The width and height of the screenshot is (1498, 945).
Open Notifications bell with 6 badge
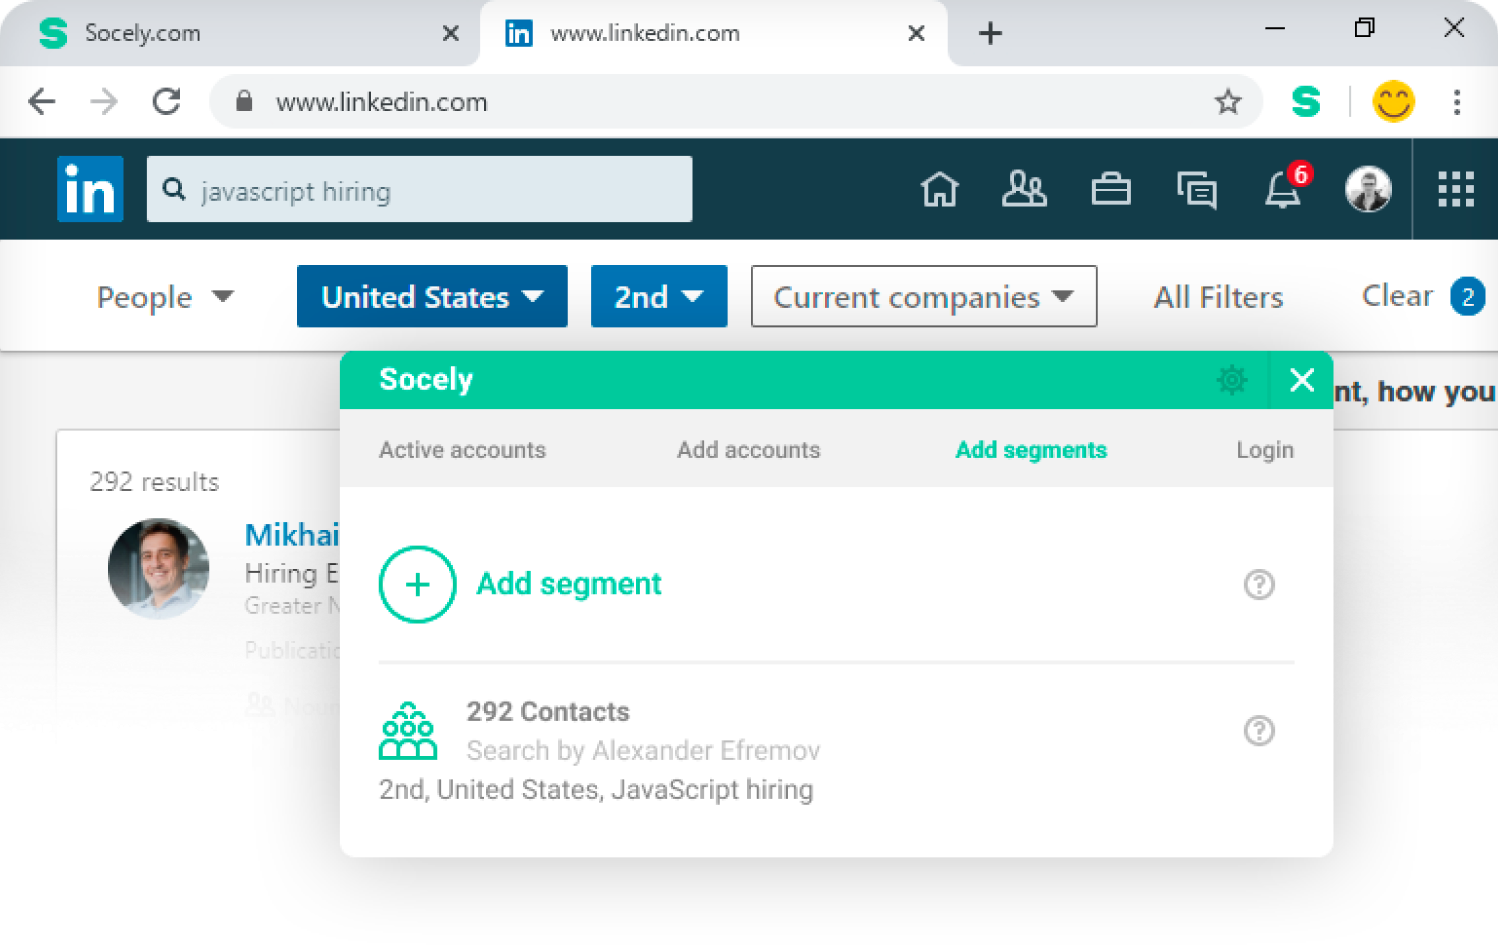click(x=1286, y=186)
